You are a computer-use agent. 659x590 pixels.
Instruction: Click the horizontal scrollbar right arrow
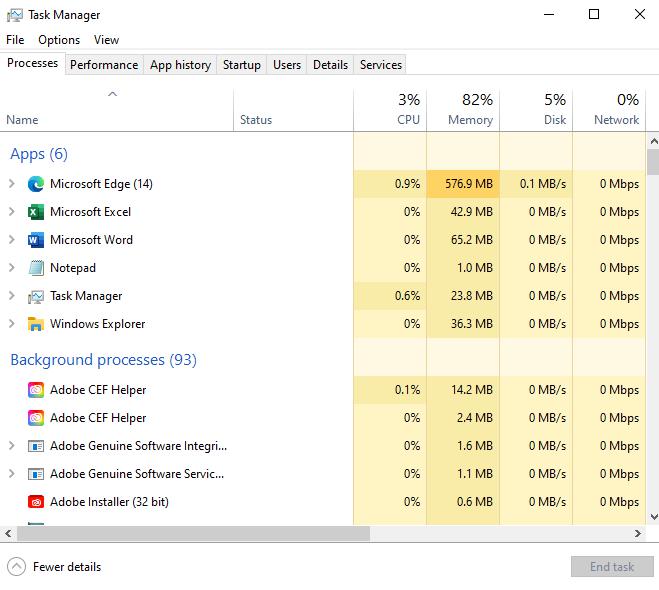[638, 533]
